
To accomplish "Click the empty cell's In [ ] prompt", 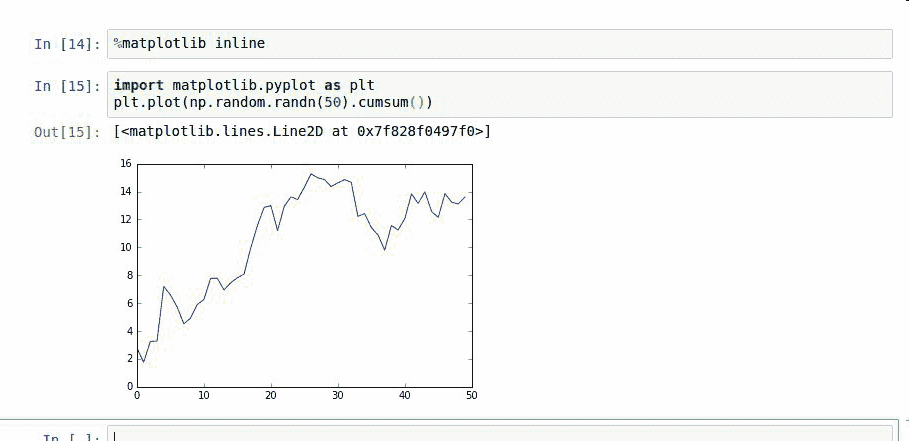I will point(67,436).
